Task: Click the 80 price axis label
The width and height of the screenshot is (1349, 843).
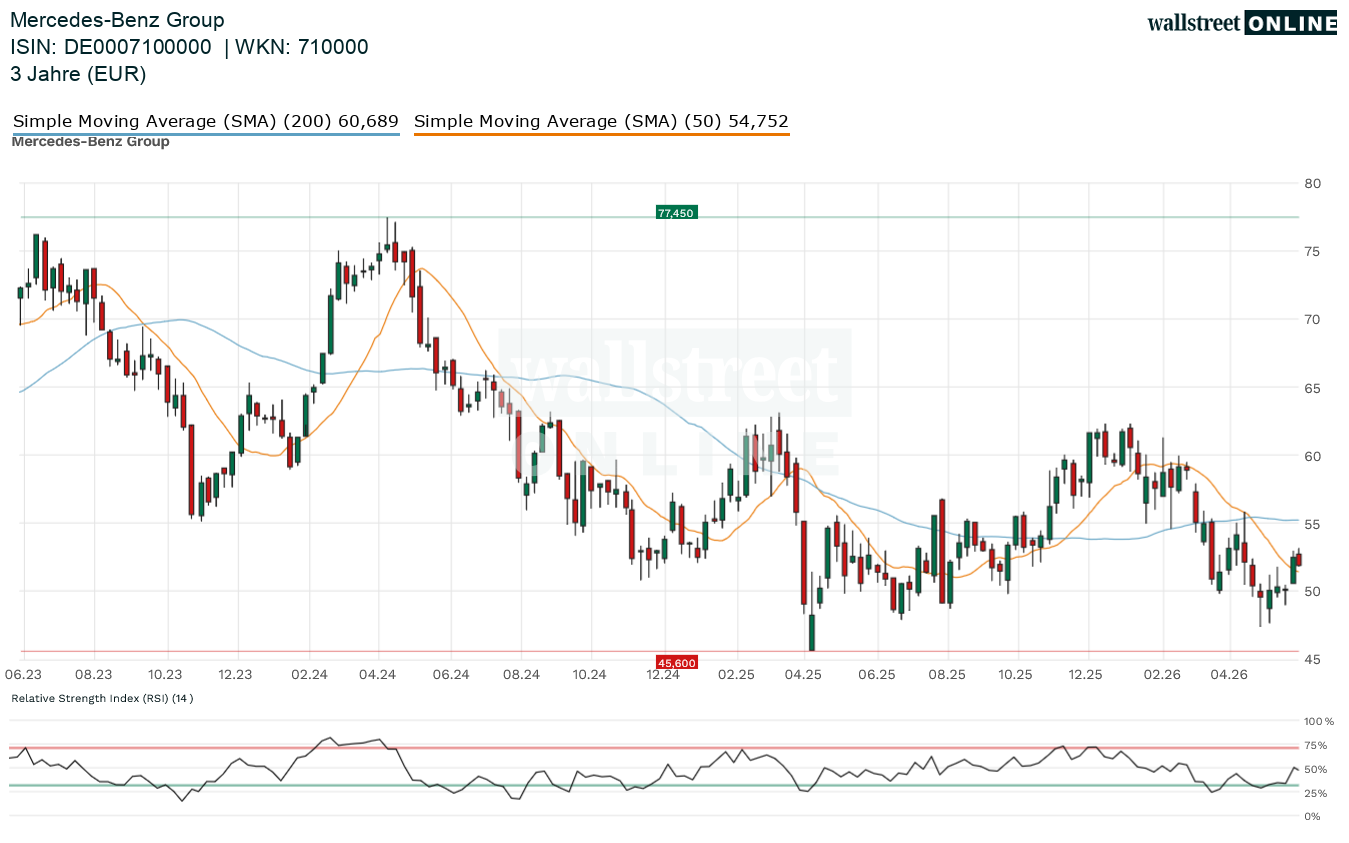Action: (1313, 183)
